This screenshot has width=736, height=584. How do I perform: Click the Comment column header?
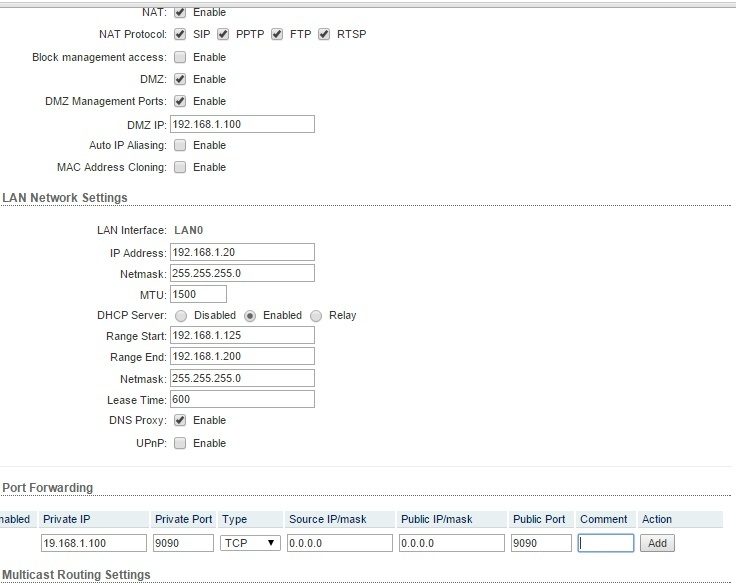604,519
